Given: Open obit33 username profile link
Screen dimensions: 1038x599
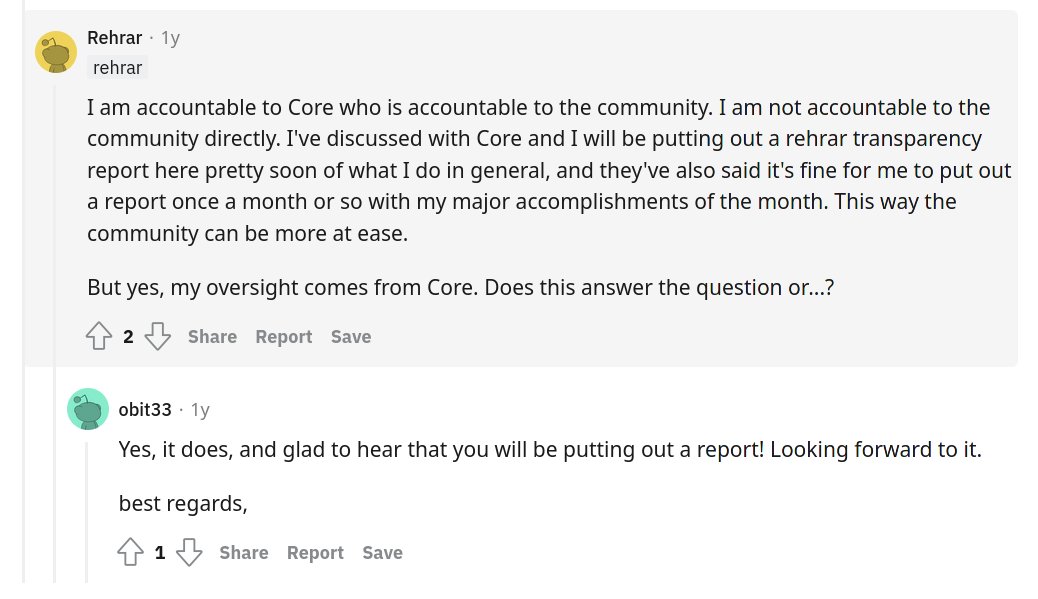Looking at the screenshot, I should coord(145,410).
